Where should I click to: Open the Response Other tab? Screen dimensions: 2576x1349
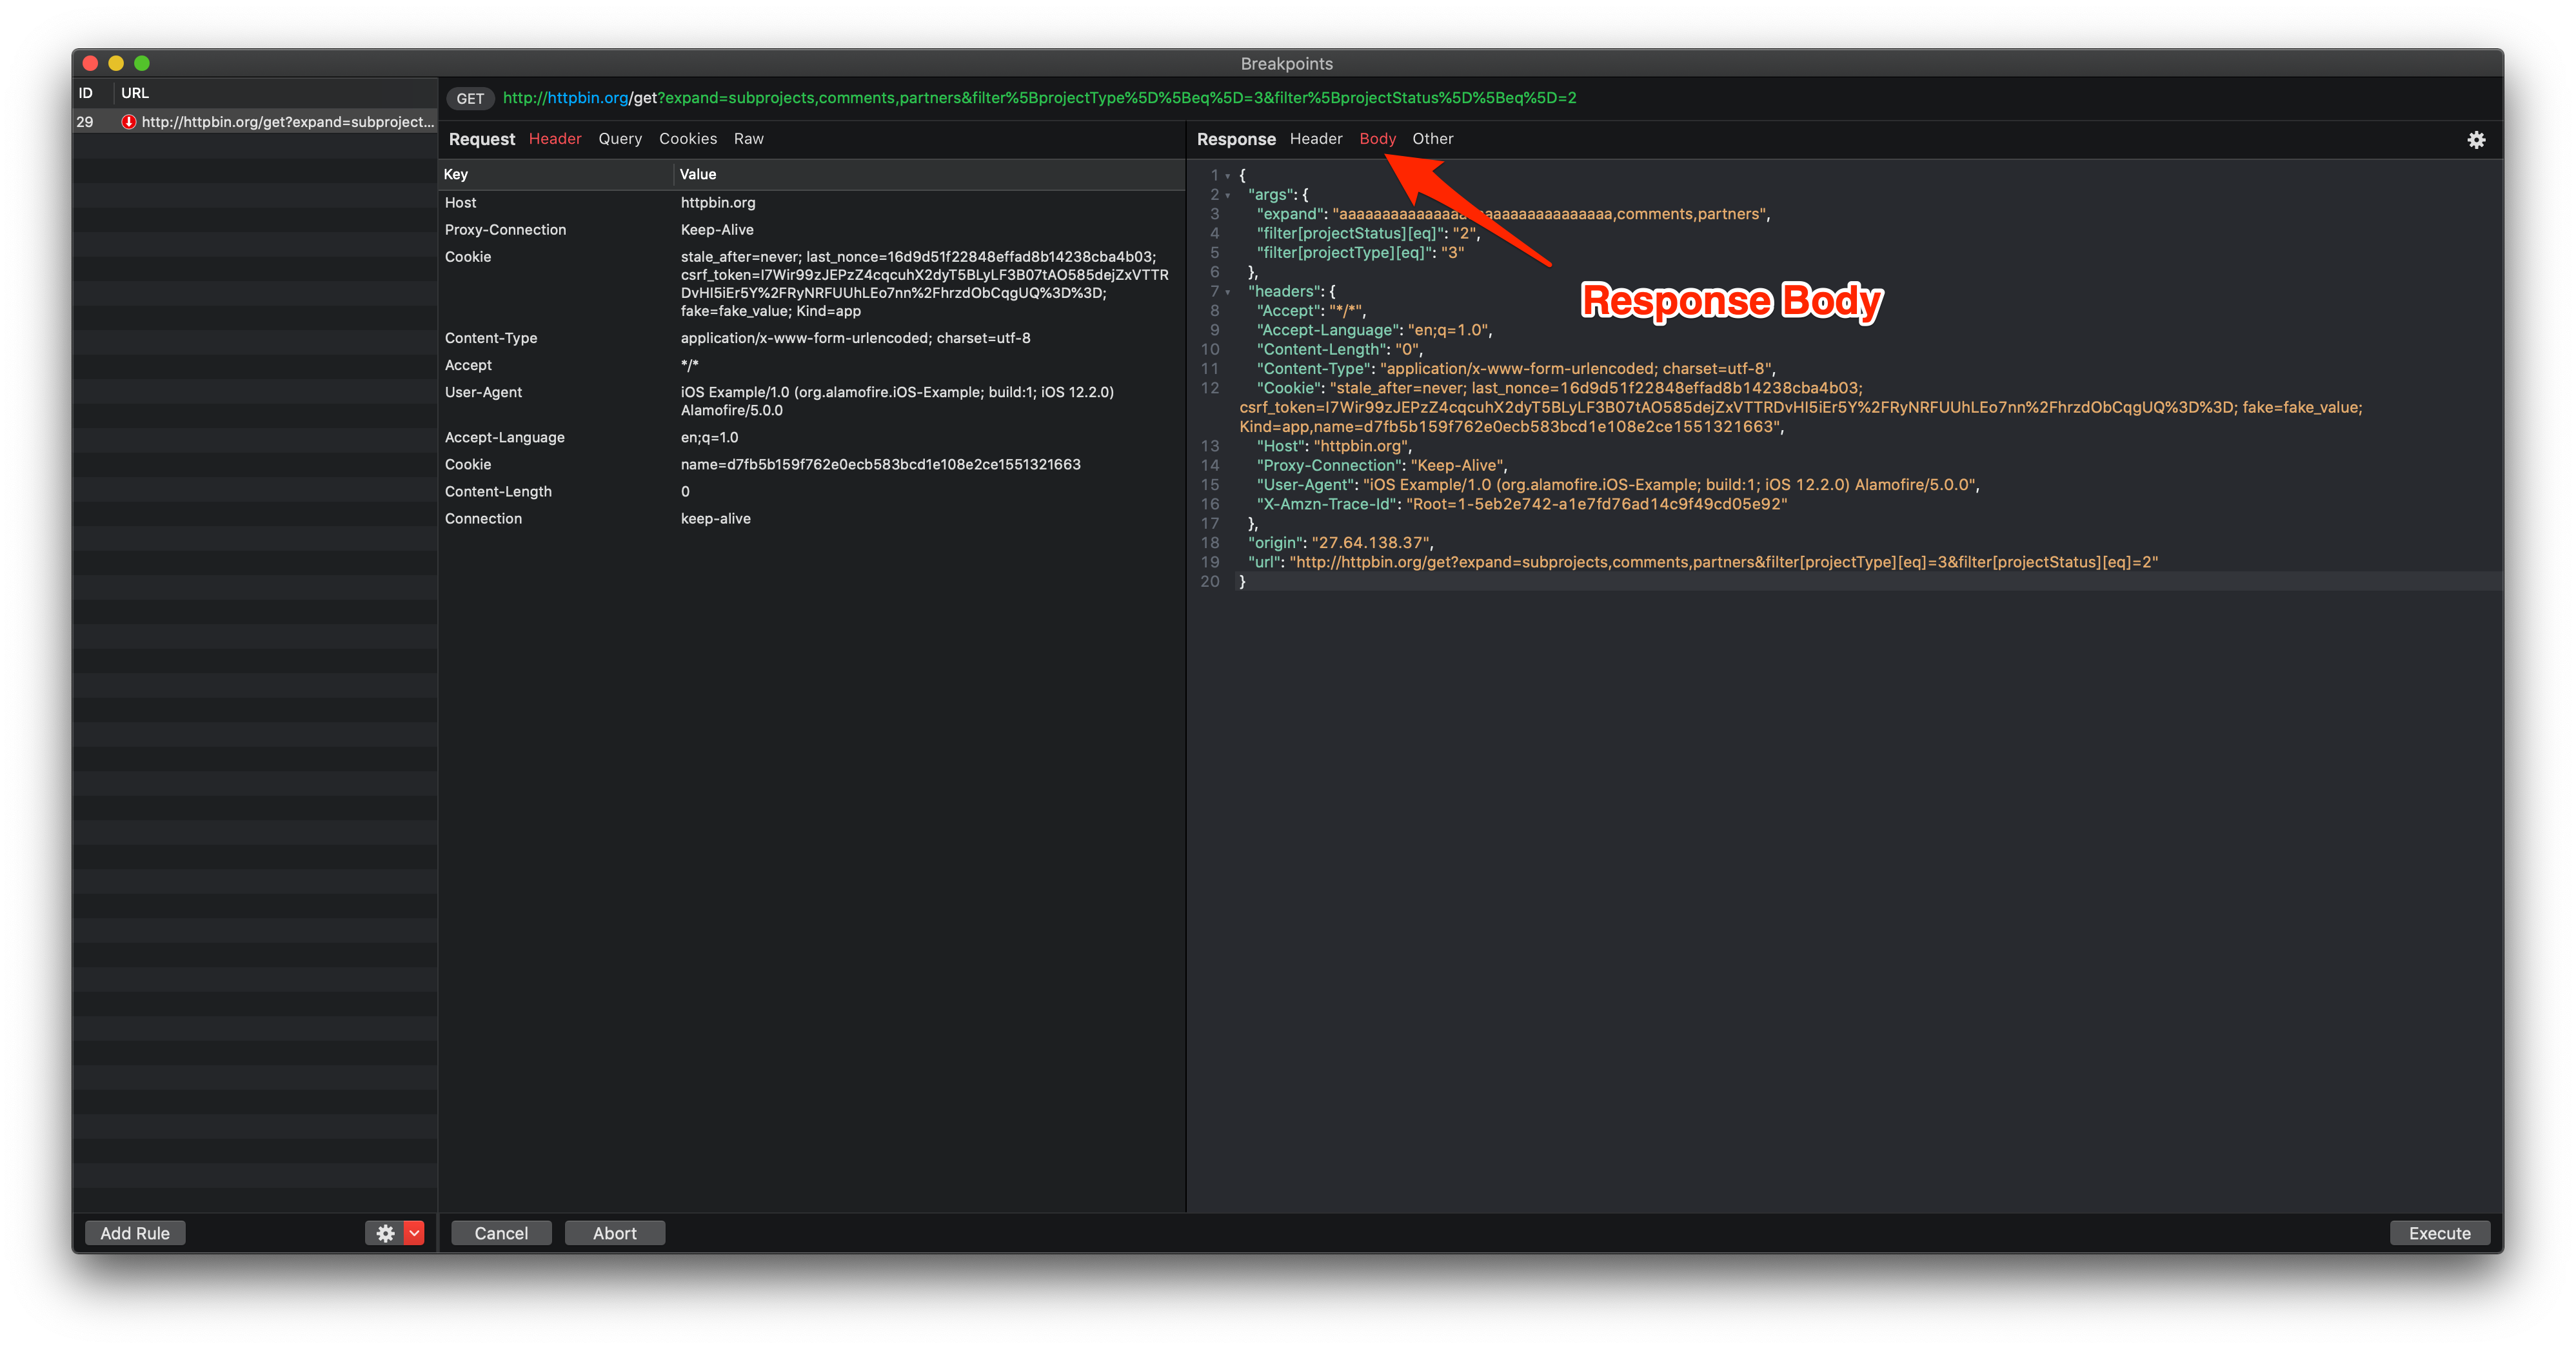1432,139
